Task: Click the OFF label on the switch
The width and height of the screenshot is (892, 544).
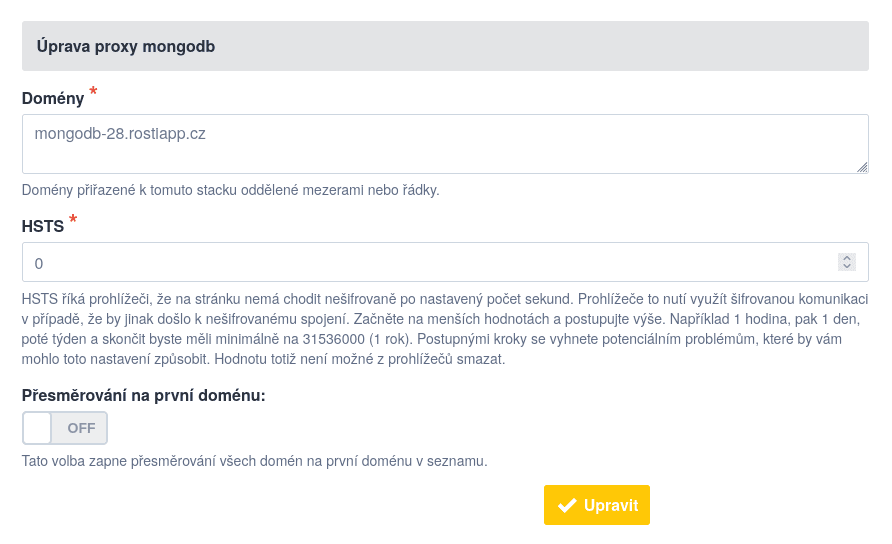Action: pos(81,428)
